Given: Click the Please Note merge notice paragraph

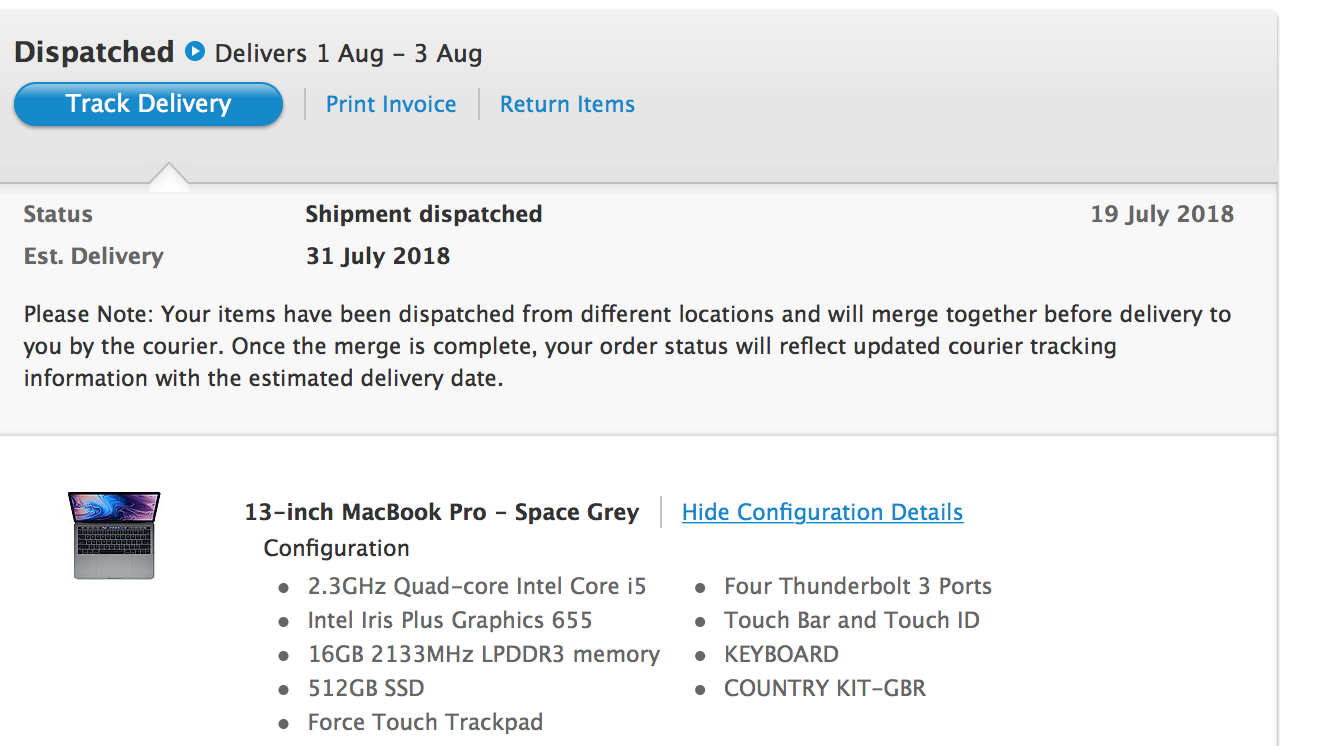Looking at the screenshot, I should pos(627,346).
